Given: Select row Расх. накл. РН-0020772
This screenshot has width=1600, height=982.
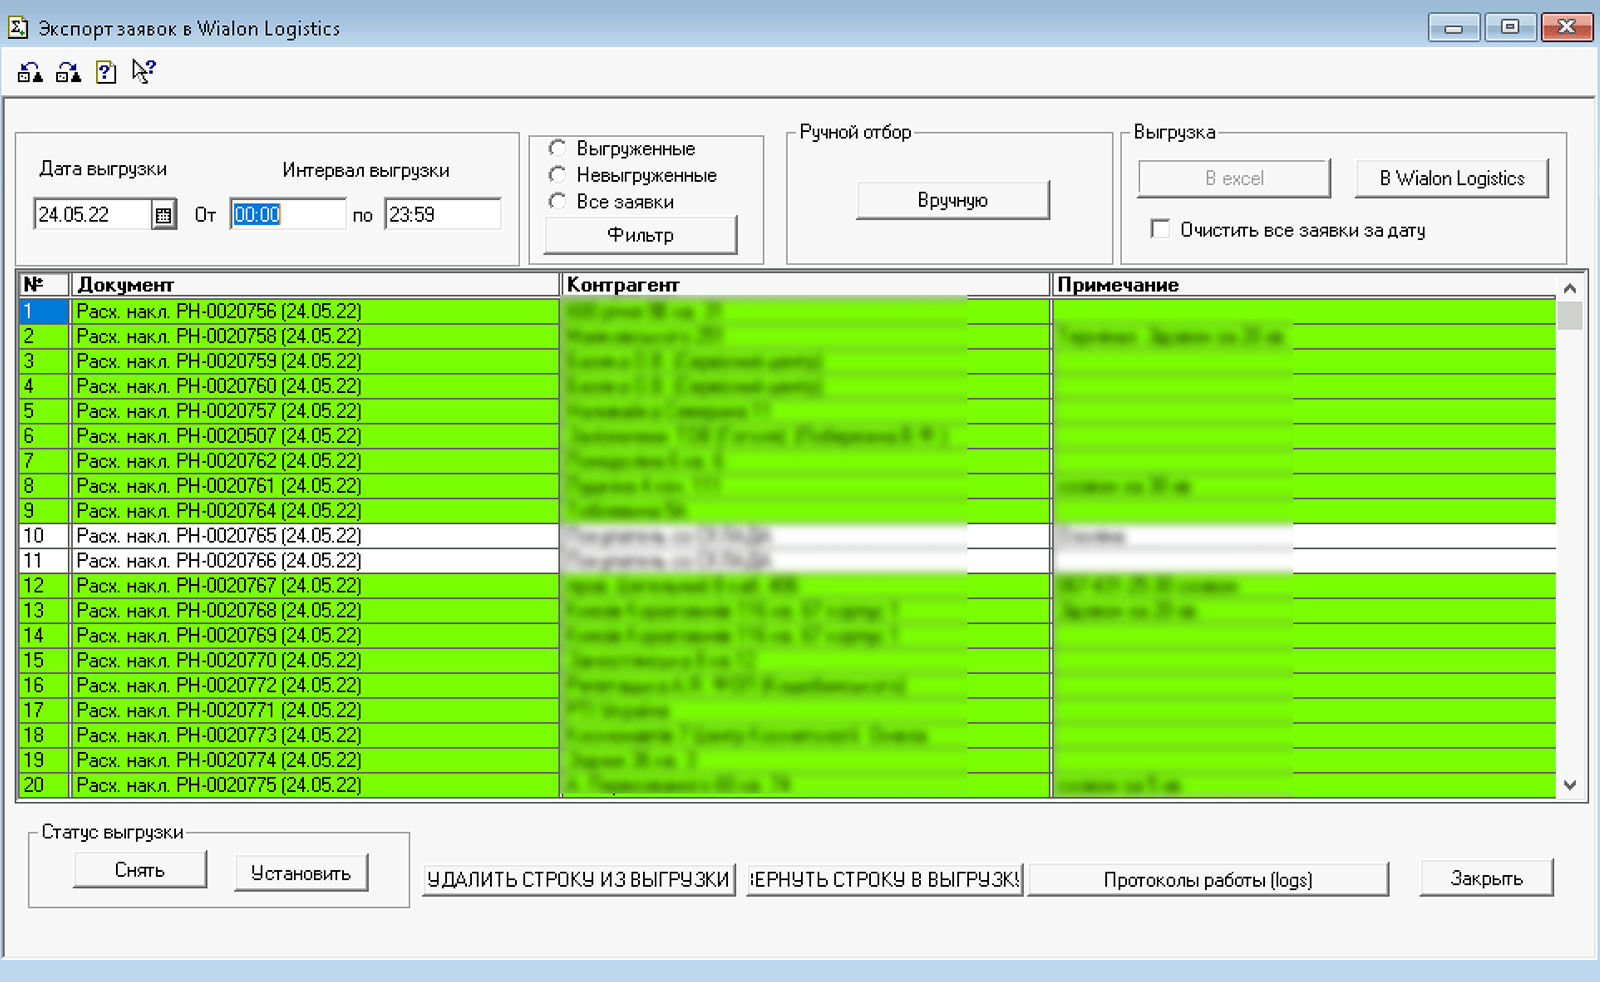Looking at the screenshot, I should pyautogui.click(x=788, y=686).
